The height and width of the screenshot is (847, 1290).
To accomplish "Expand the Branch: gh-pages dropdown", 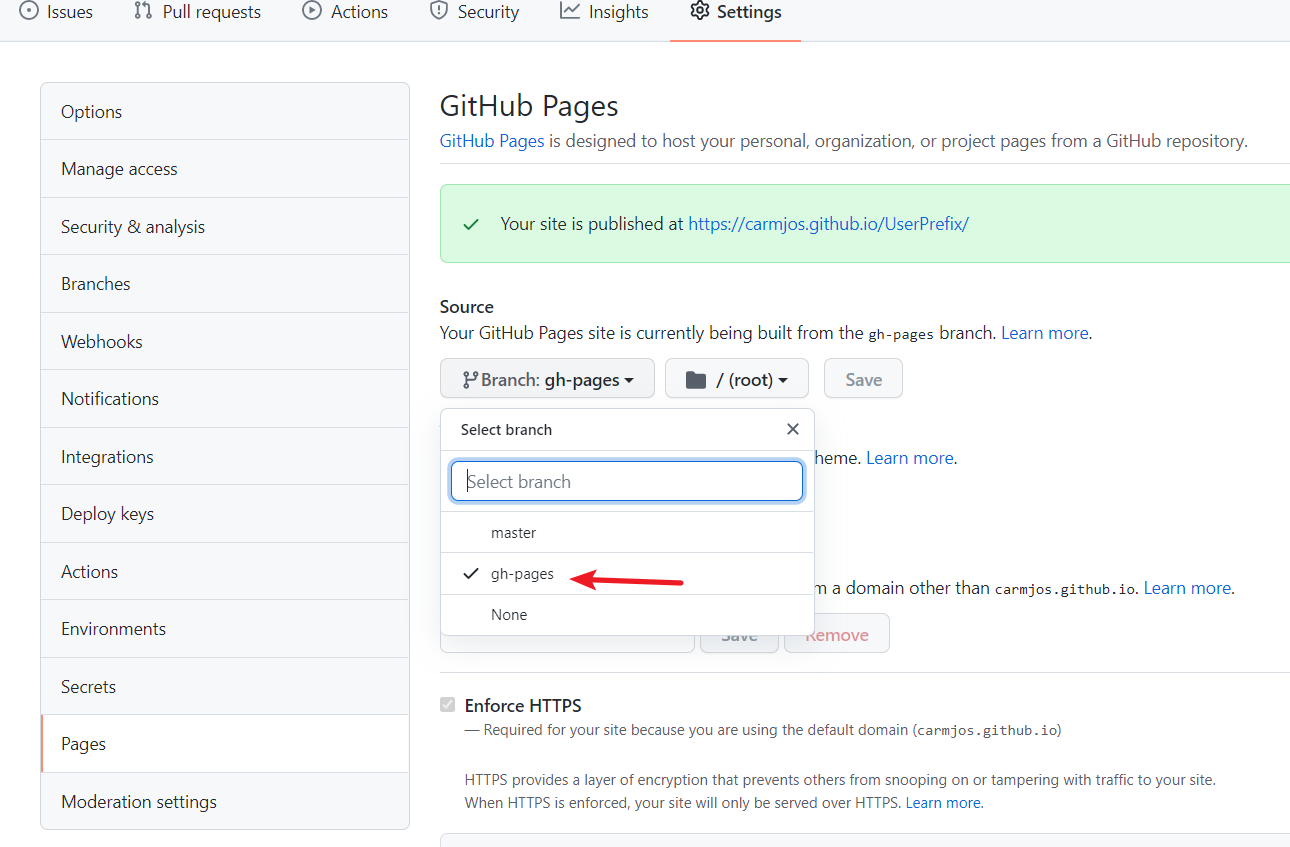I will [547, 380].
